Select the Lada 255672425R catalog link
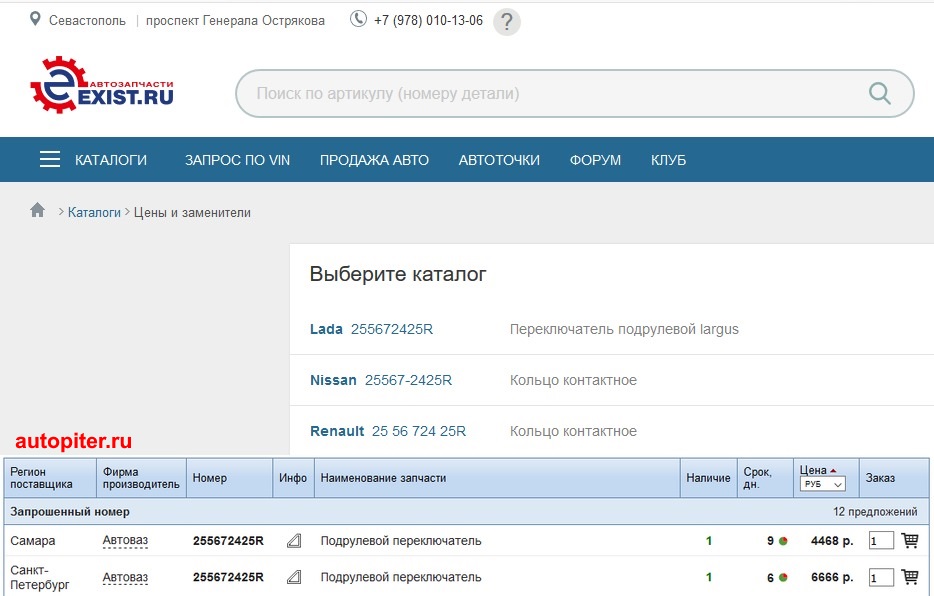This screenshot has height=596, width=934. 371,329
